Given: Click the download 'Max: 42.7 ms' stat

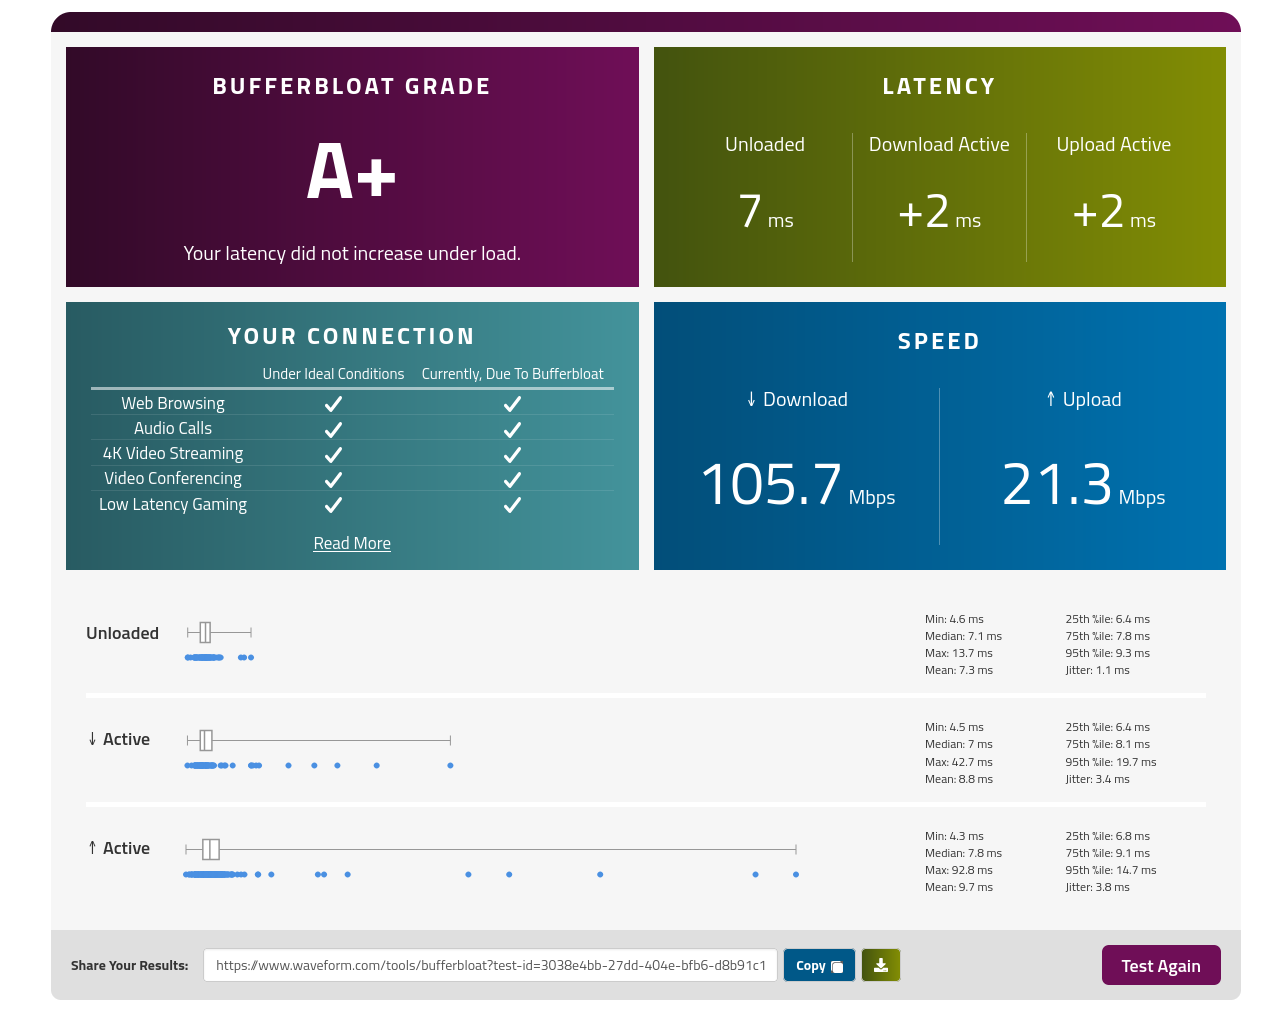Looking at the screenshot, I should pos(959,762).
